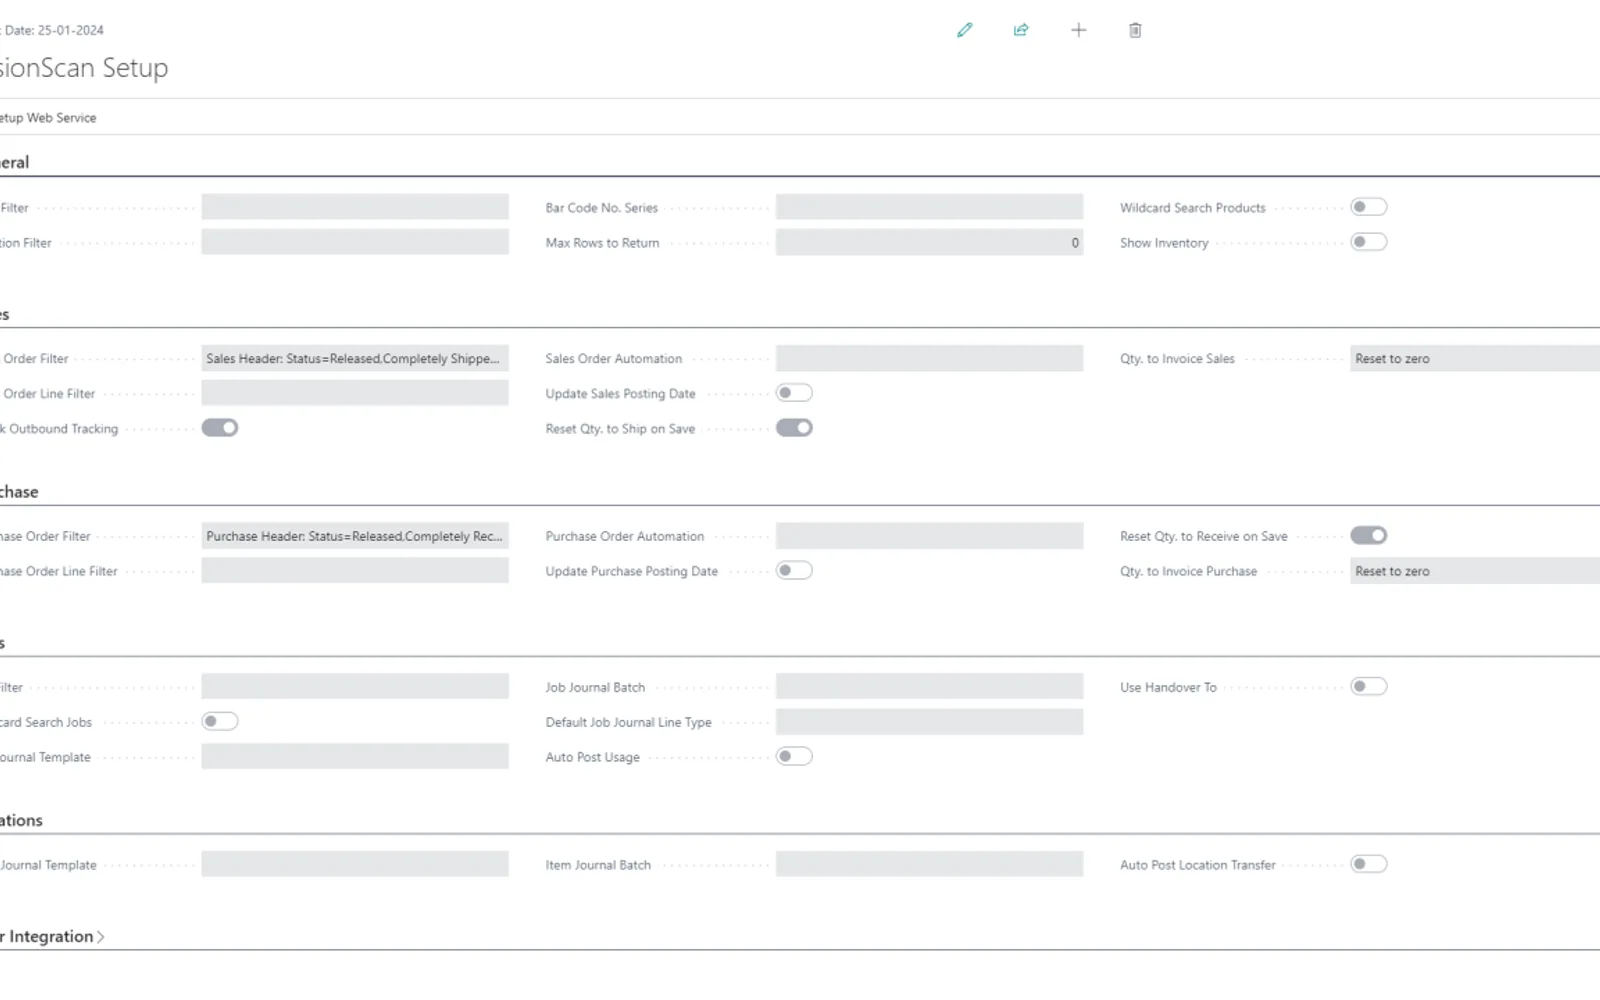
Task: Click the Qty. to Invoice Sales label
Action: [x=1177, y=359]
